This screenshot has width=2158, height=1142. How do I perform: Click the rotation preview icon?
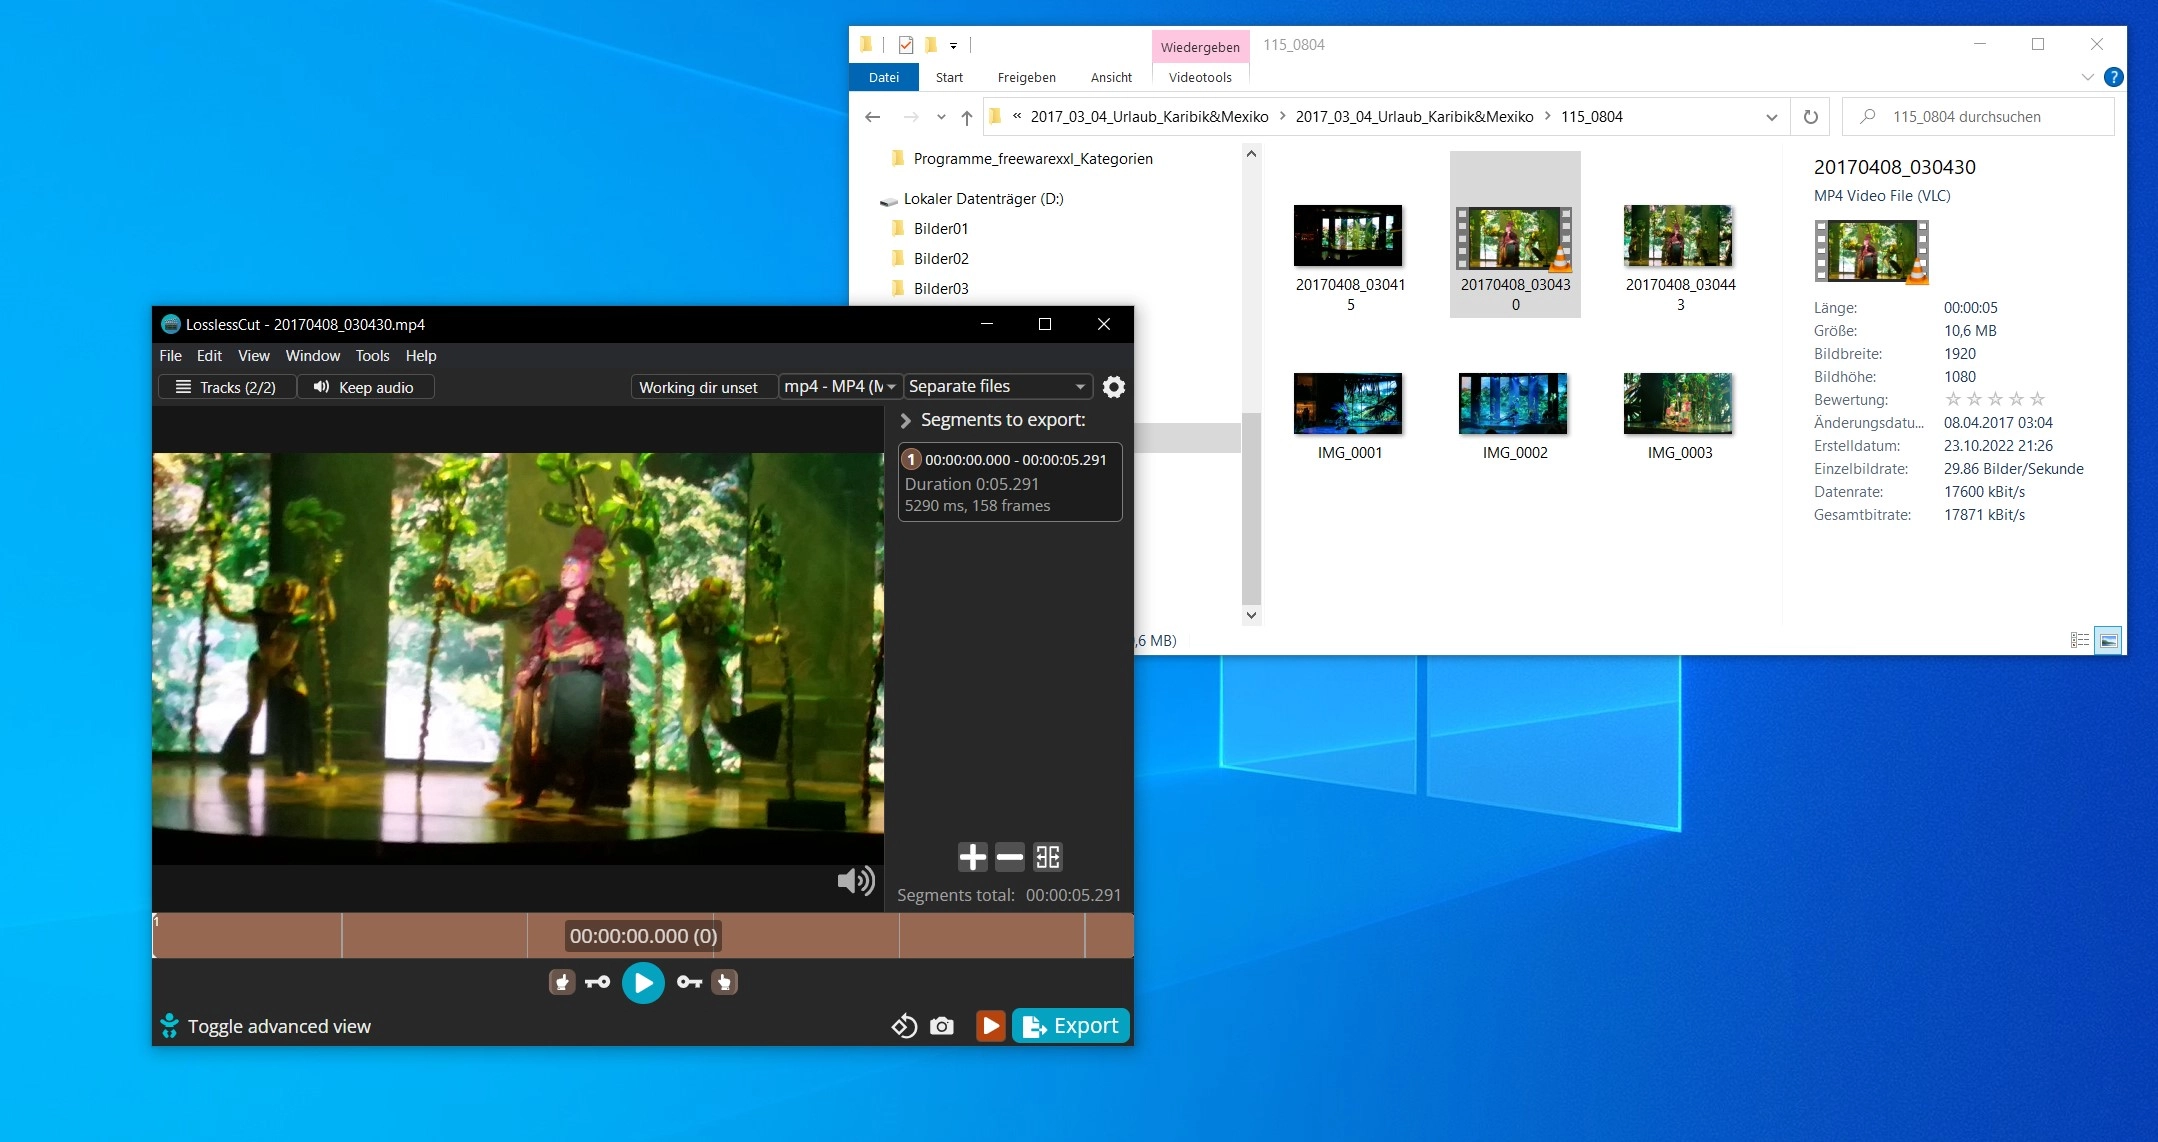[904, 1026]
